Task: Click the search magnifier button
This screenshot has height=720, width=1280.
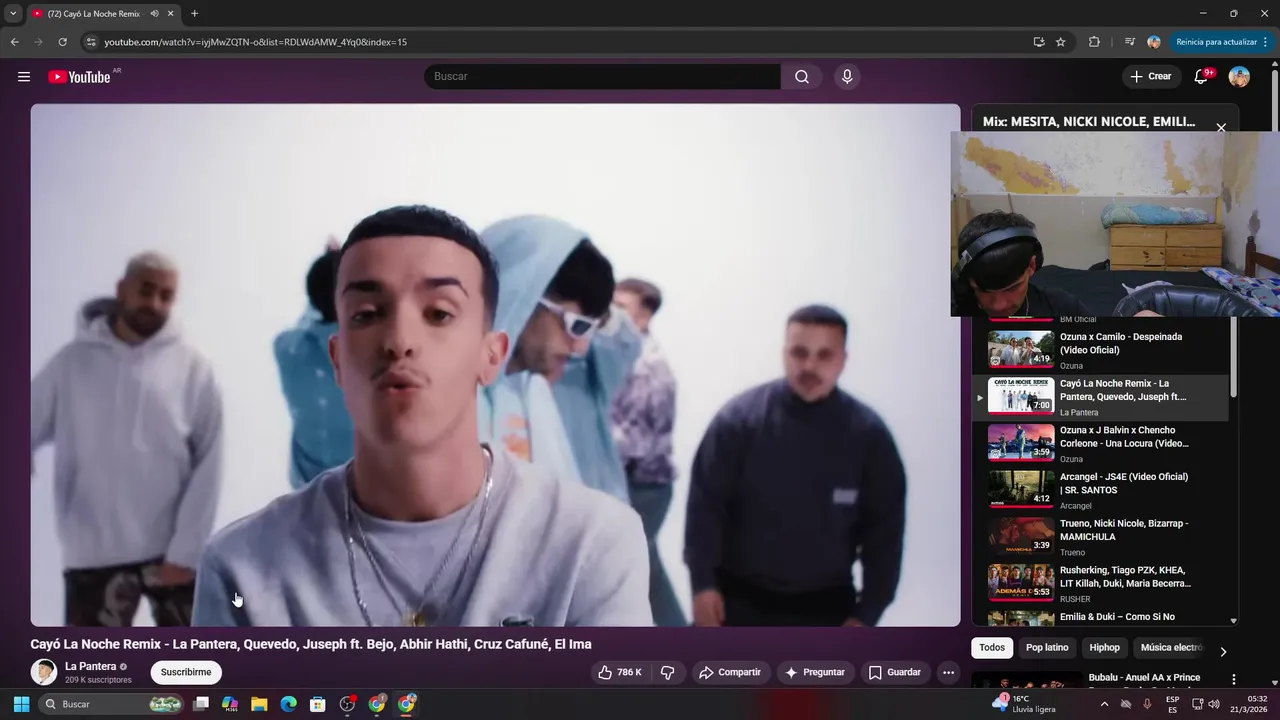Action: 802,77
